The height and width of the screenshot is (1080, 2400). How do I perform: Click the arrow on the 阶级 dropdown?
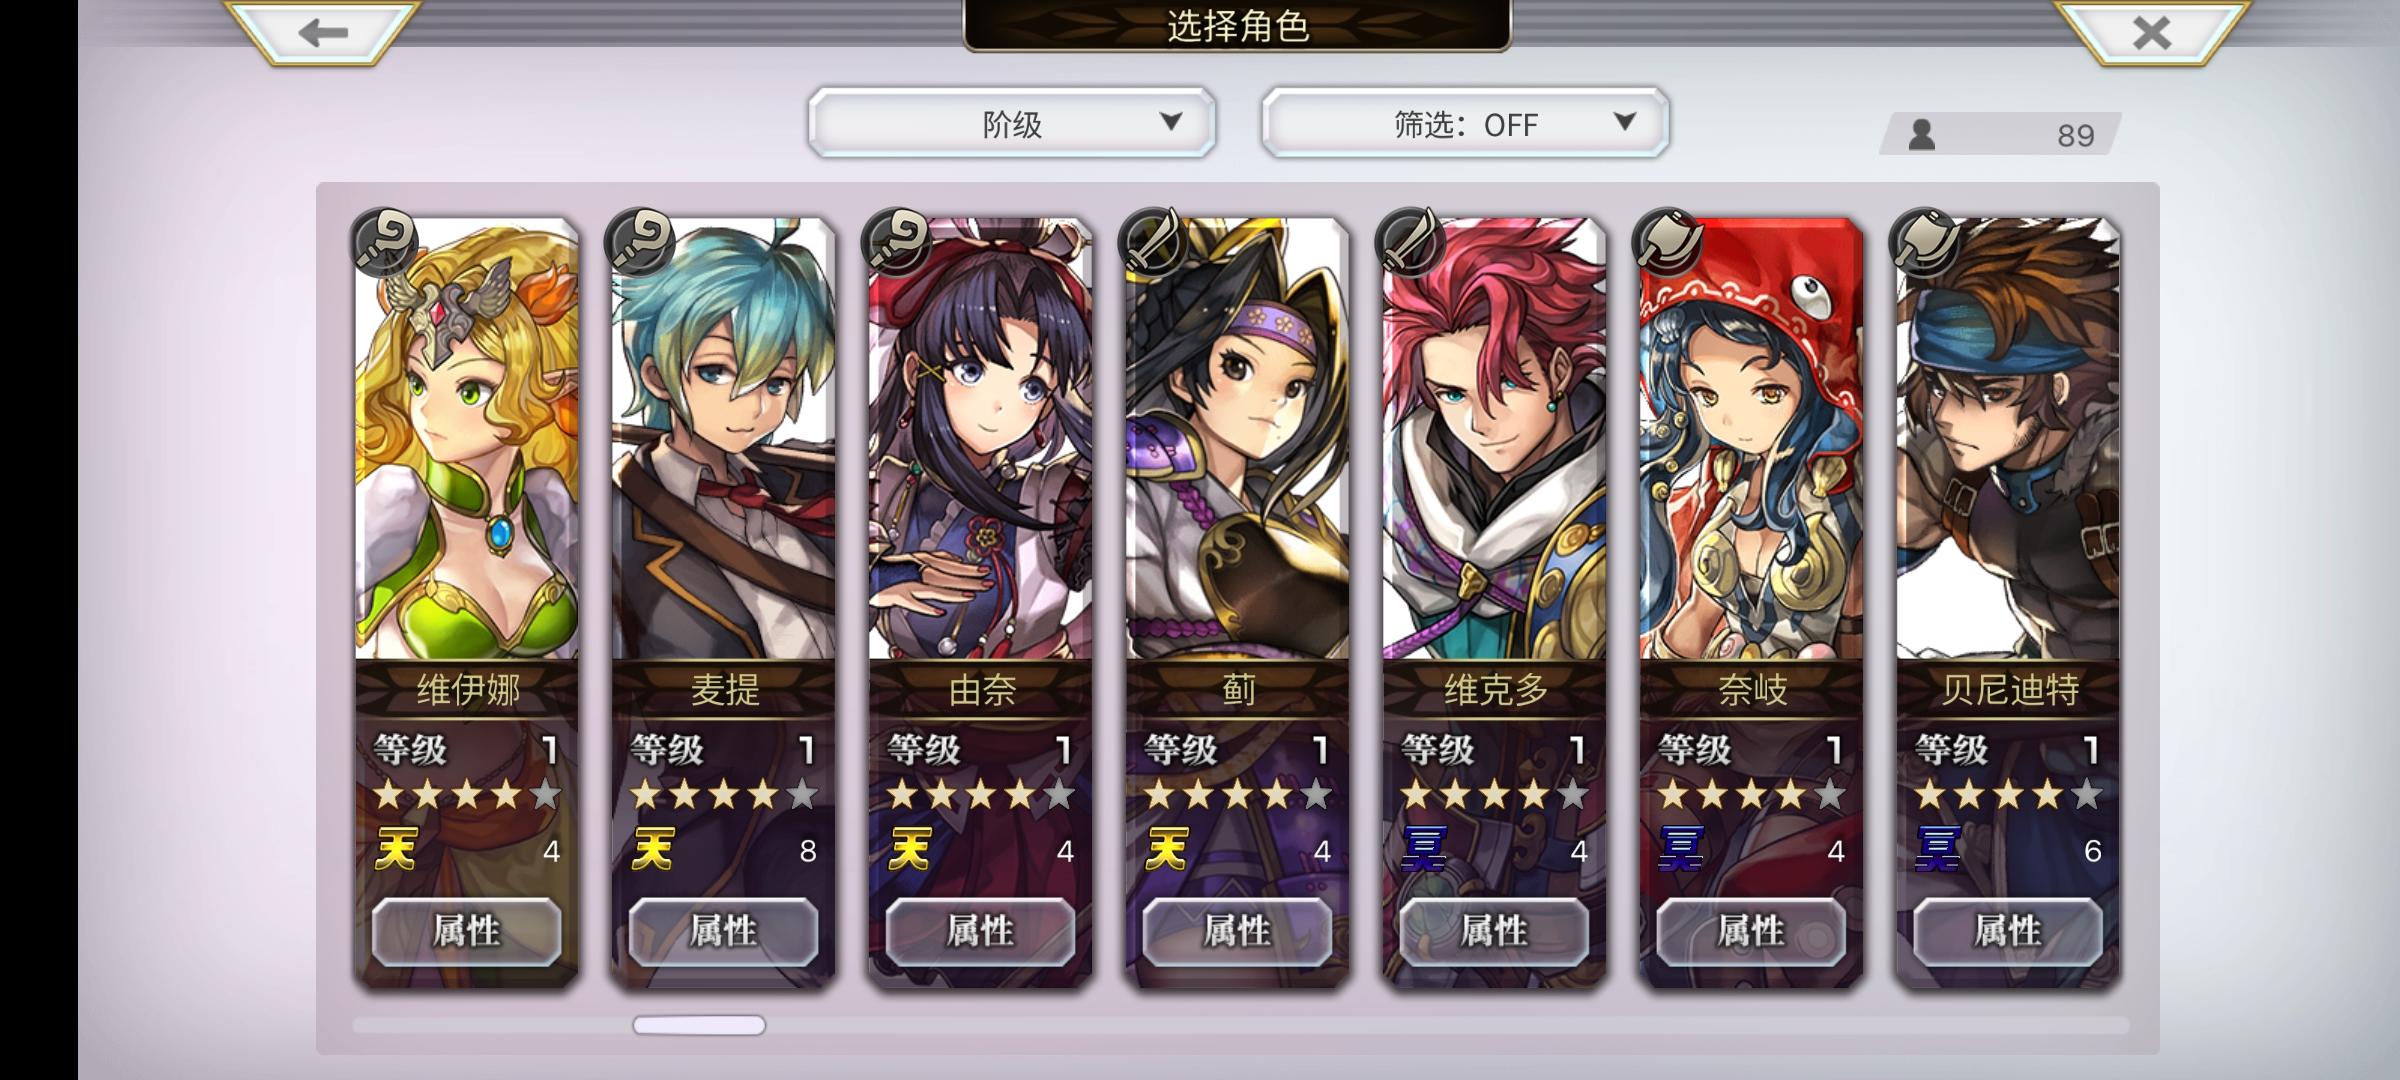[x=1171, y=121]
